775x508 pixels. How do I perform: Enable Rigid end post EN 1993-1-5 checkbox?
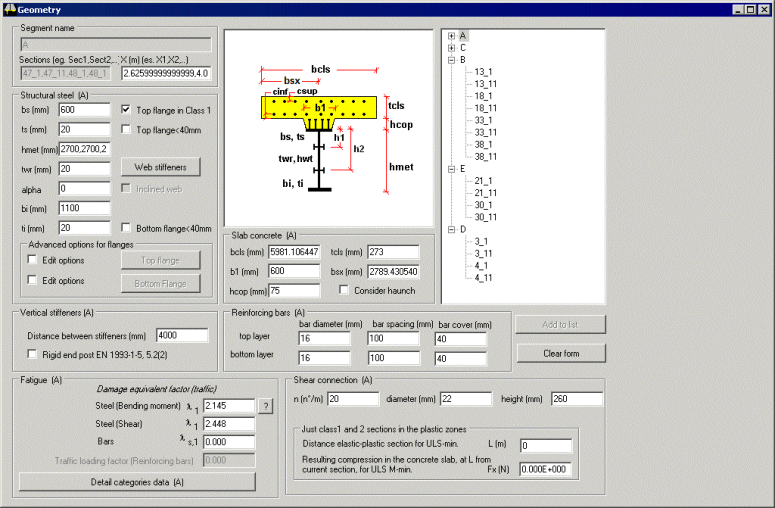[x=33, y=354]
